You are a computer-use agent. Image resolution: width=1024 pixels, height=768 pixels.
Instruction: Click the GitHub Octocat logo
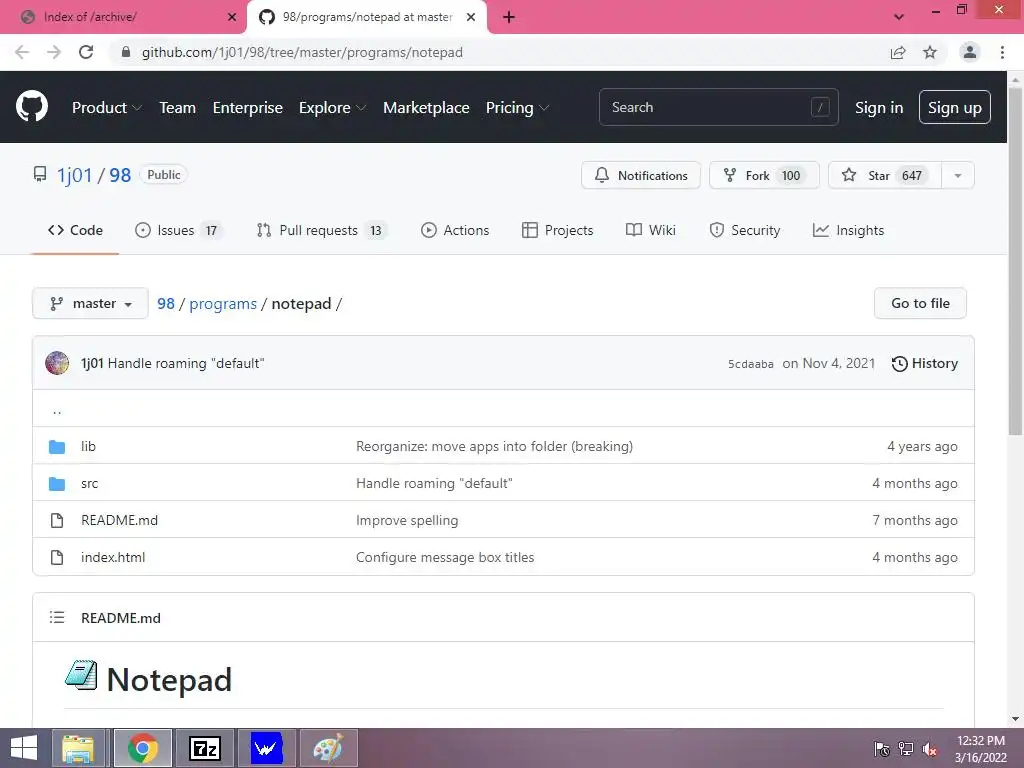(32, 107)
